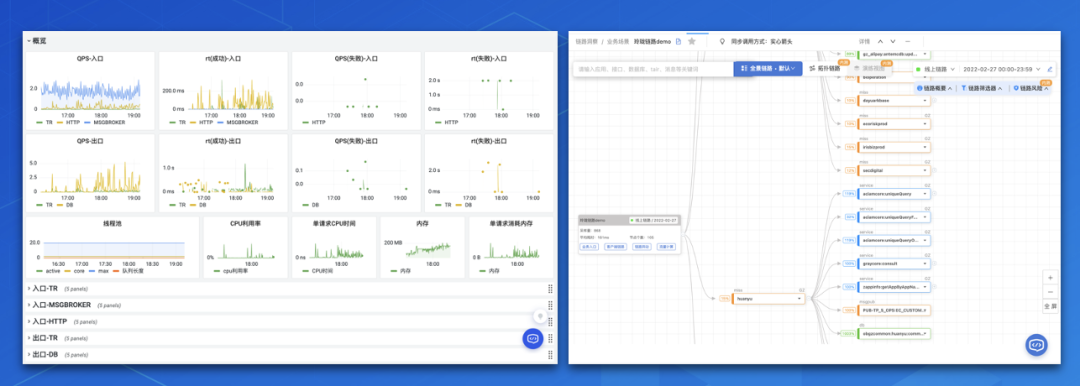
Task: Expand the 链路概要 panel
Action: click(x=935, y=88)
